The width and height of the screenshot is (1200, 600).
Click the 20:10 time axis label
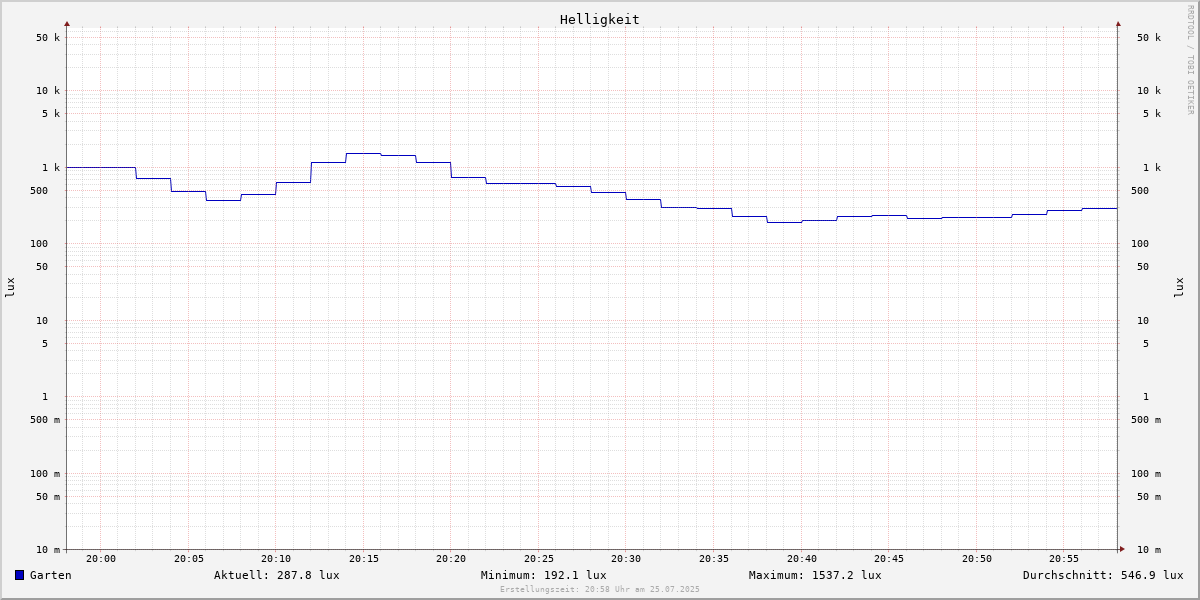[276, 559]
